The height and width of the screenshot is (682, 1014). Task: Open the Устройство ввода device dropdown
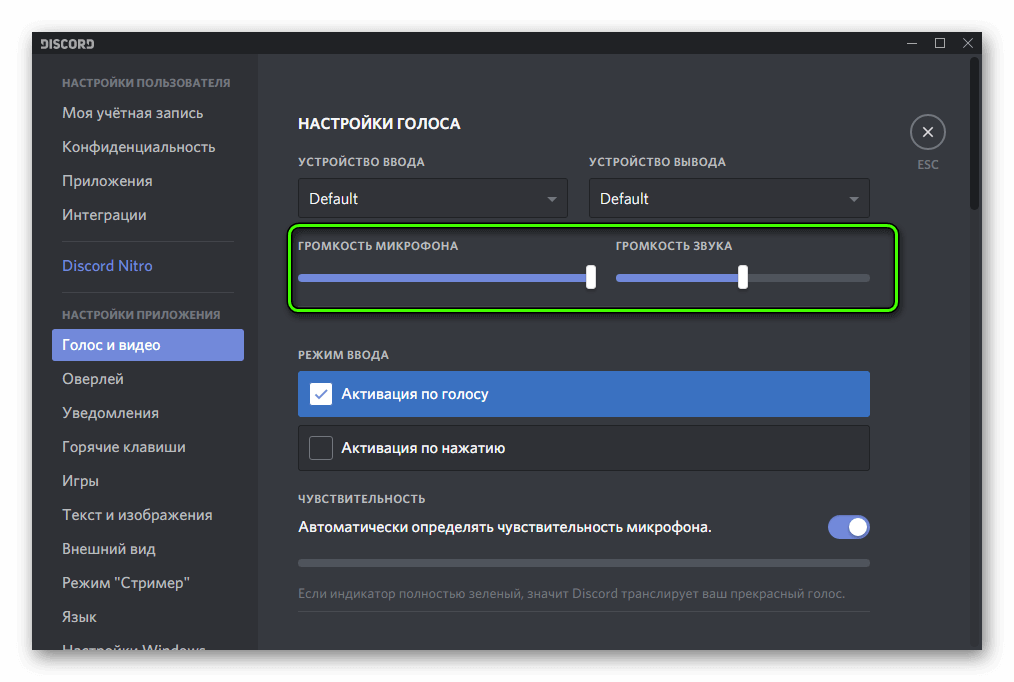[432, 198]
